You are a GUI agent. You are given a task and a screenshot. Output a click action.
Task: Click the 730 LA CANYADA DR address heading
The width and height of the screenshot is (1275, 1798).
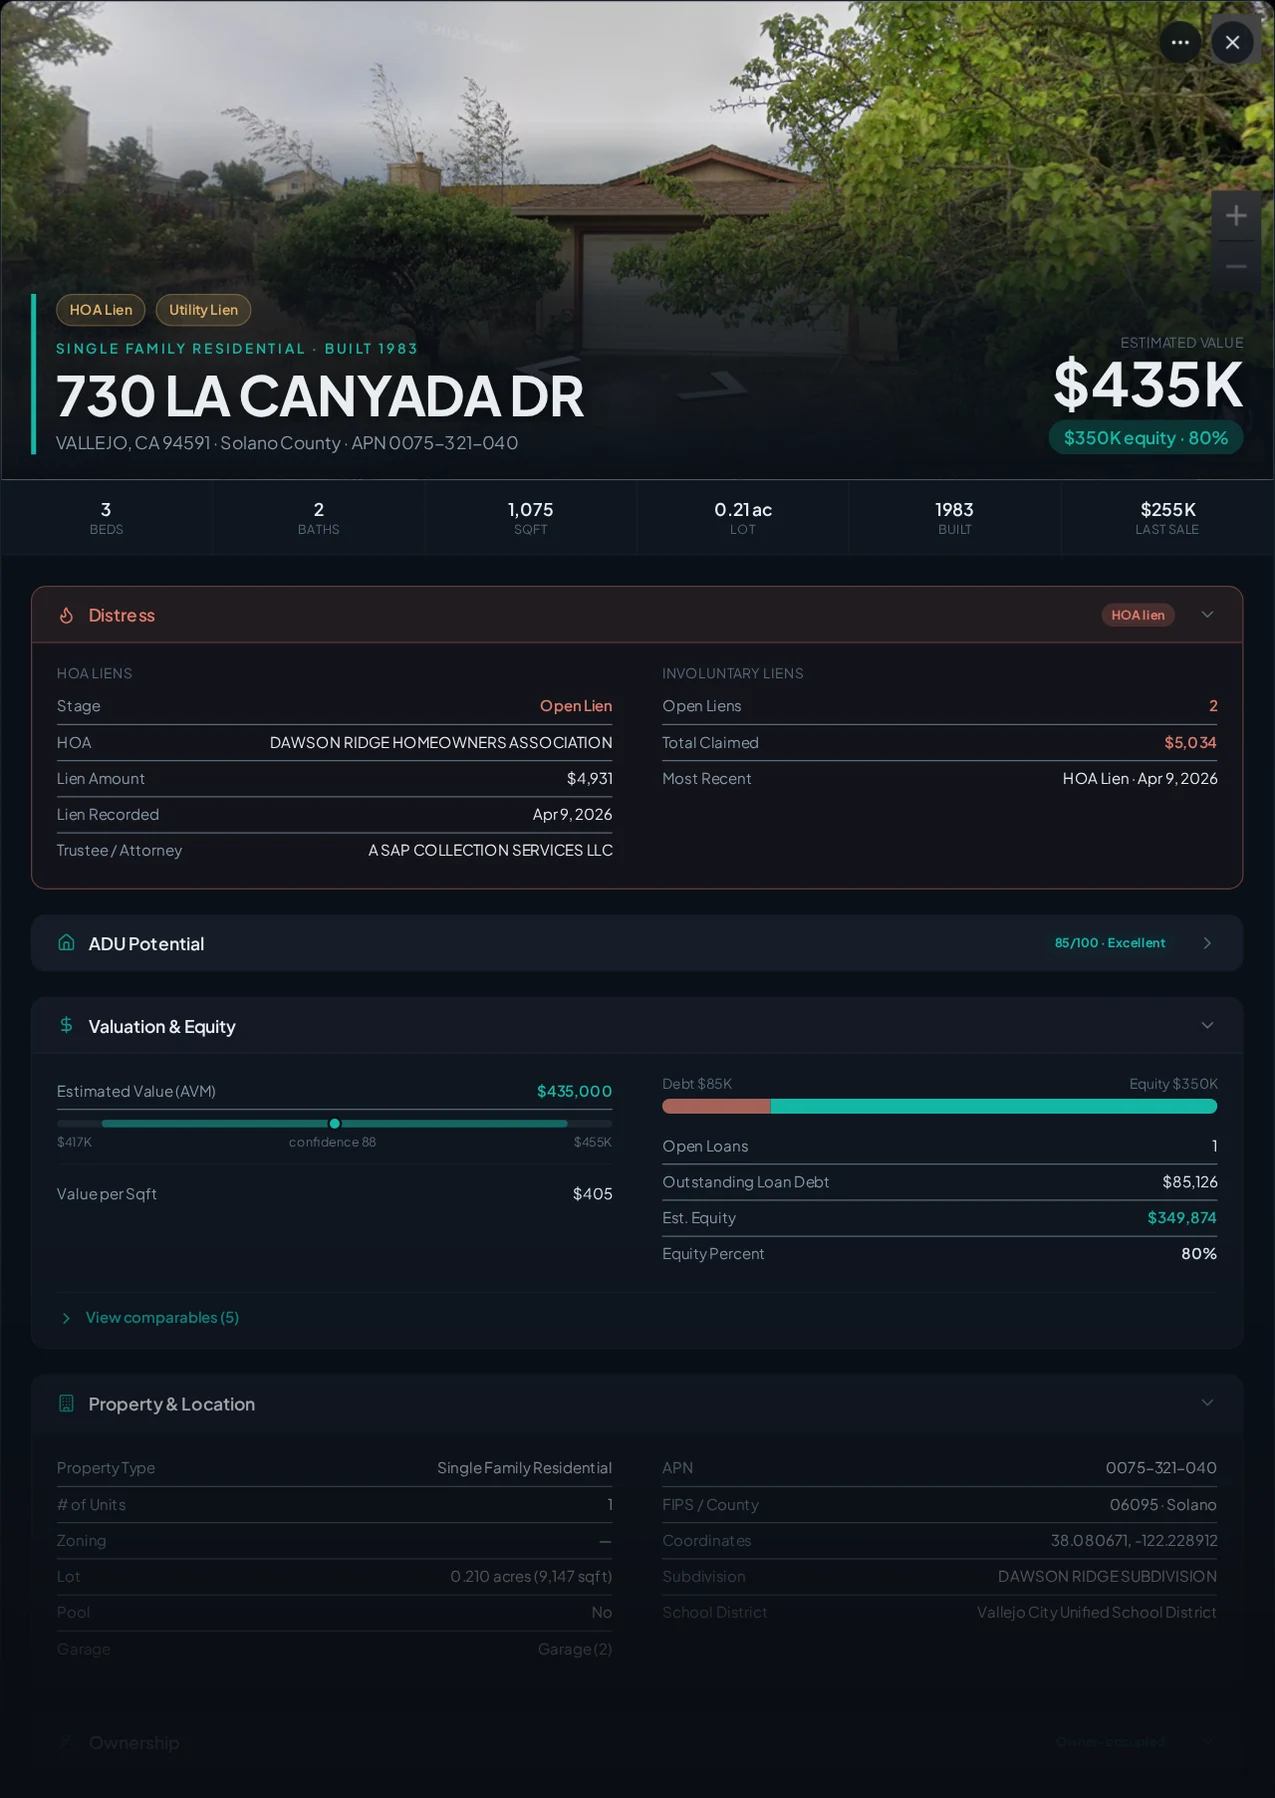coord(320,396)
